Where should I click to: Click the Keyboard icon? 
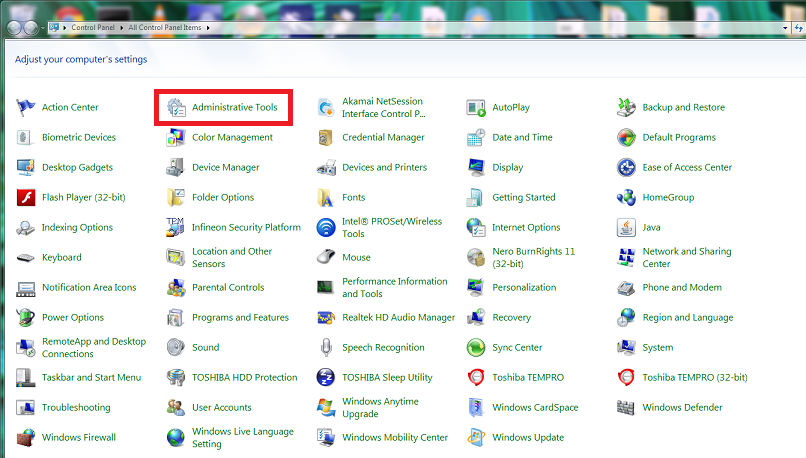pos(25,258)
